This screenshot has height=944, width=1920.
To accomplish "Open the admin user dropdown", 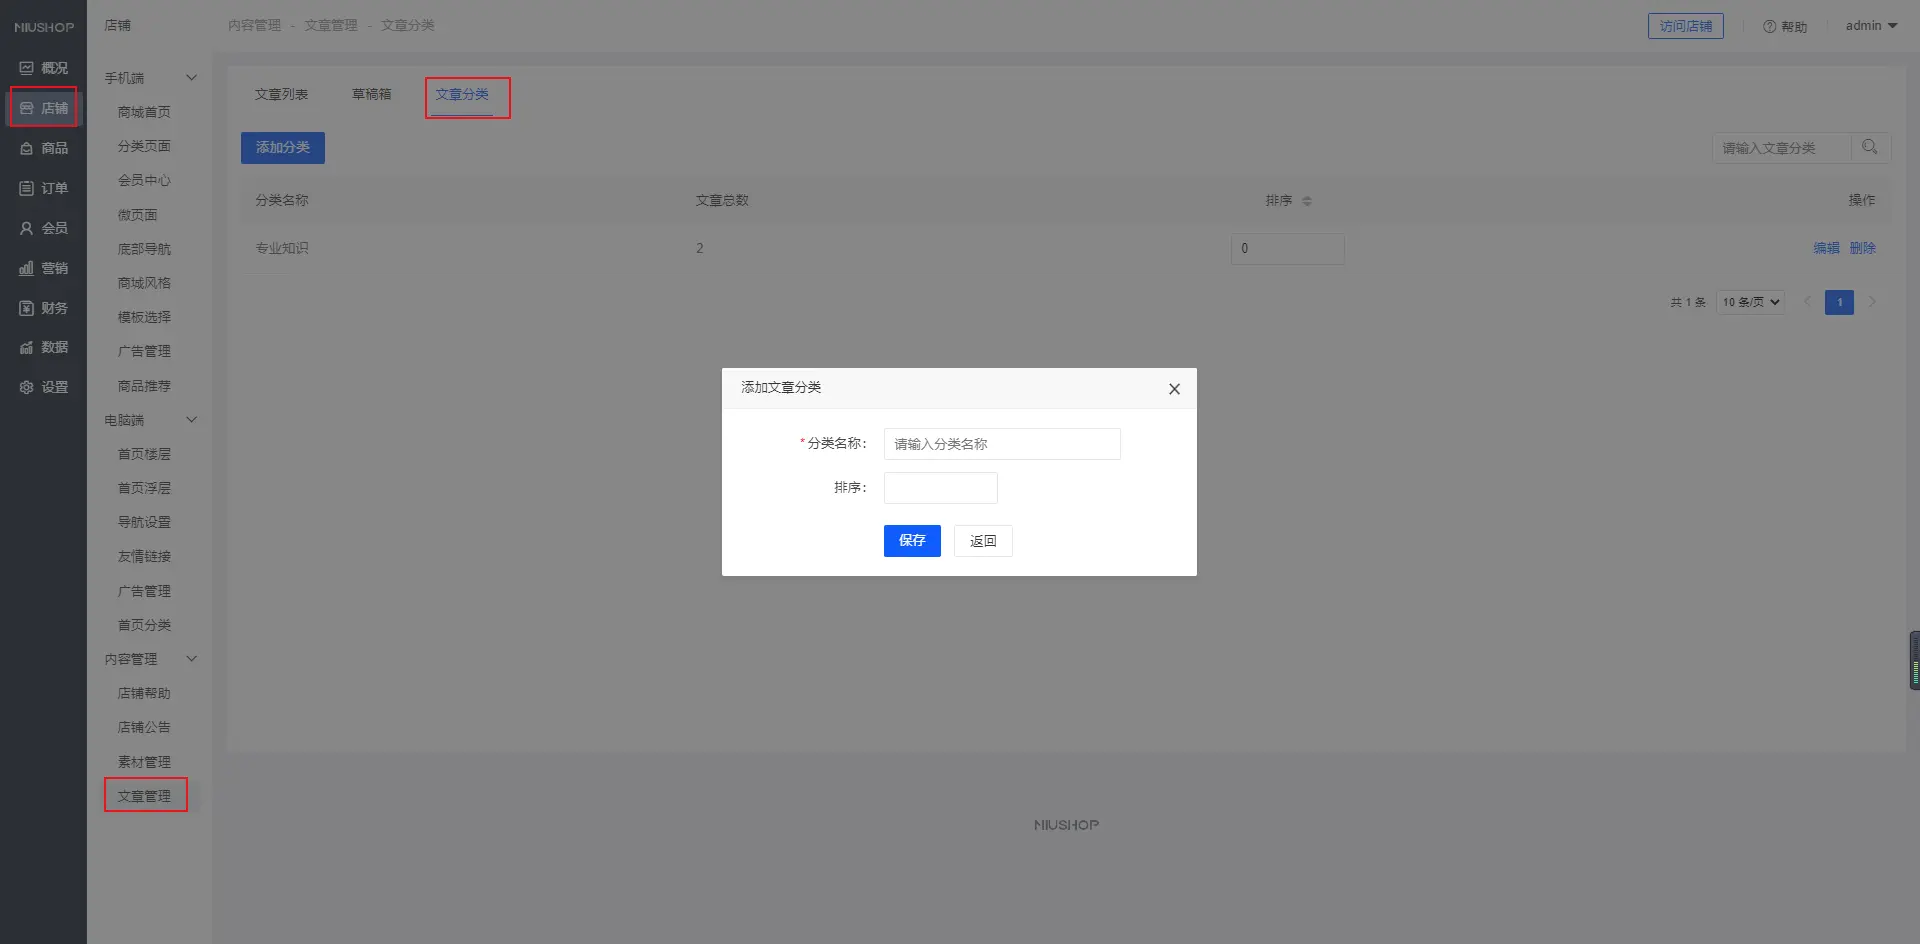I will tap(1870, 26).
